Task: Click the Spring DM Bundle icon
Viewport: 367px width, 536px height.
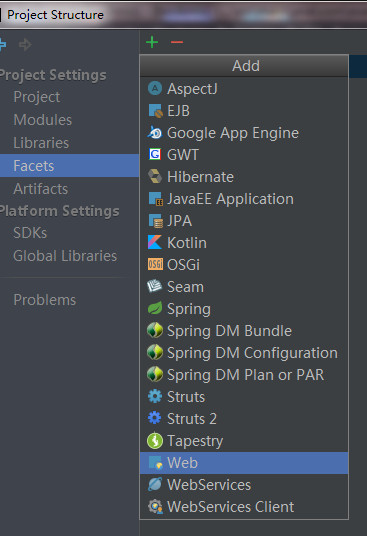Action: [x=155, y=331]
